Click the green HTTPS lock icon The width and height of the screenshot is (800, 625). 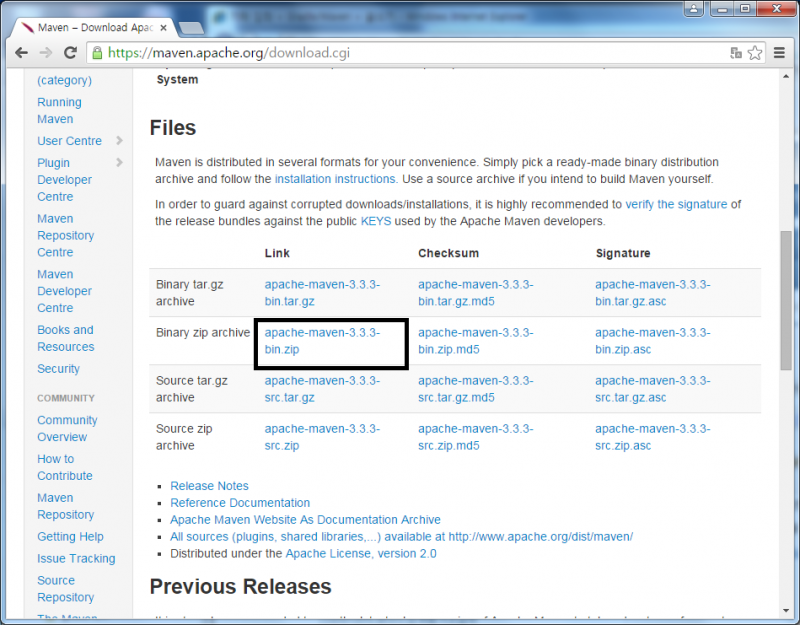pos(97,53)
